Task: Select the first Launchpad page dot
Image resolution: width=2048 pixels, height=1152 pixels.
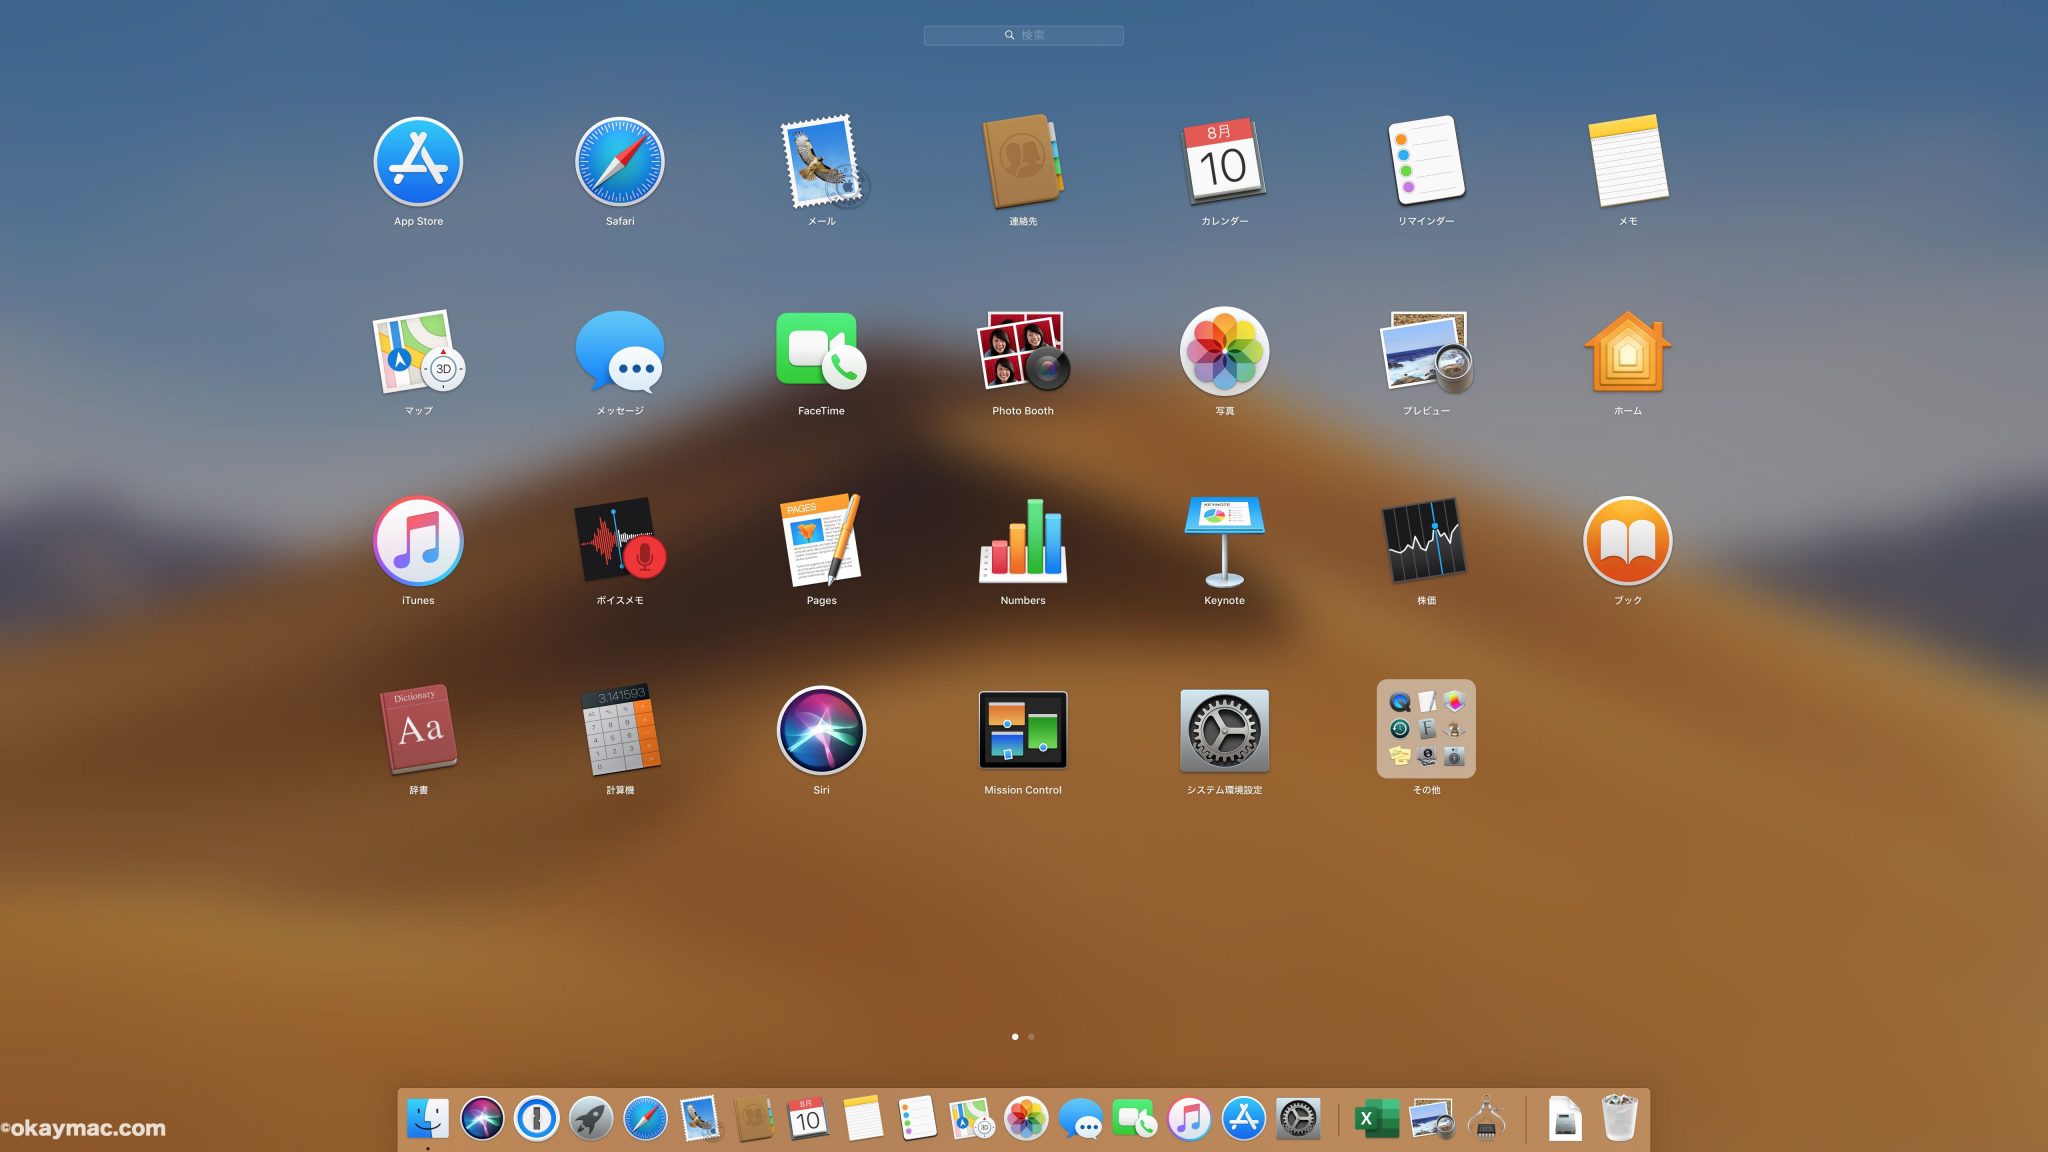Action: [x=1015, y=1037]
